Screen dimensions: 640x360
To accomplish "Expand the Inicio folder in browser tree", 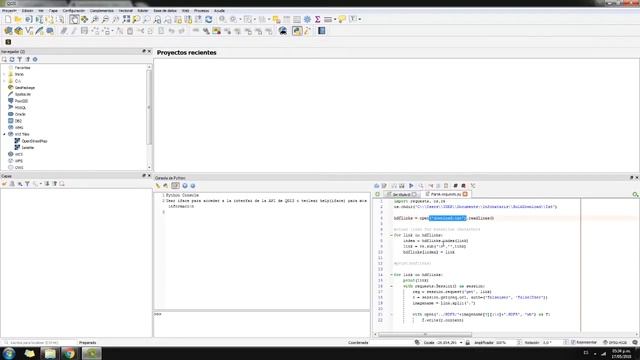I will [x=4, y=74].
